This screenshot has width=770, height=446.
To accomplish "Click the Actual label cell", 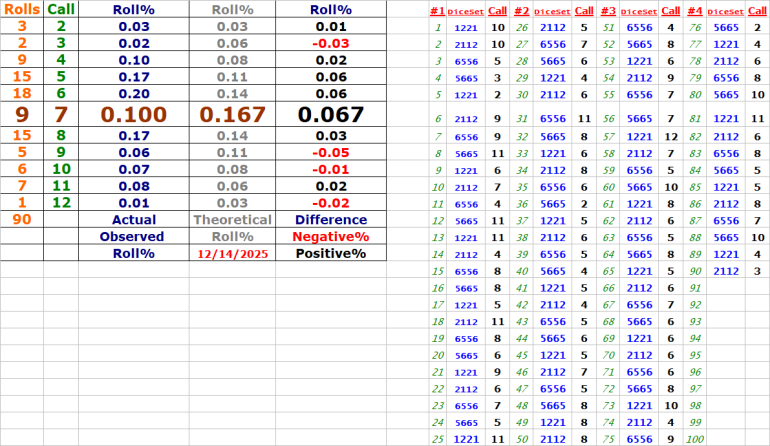I will (x=133, y=219).
